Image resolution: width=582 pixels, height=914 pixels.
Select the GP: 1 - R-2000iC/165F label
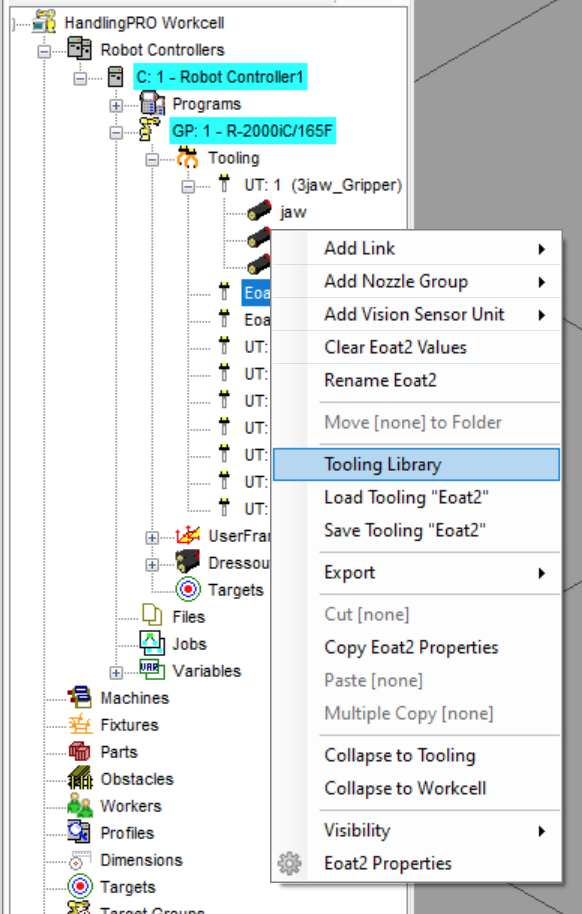point(253,131)
